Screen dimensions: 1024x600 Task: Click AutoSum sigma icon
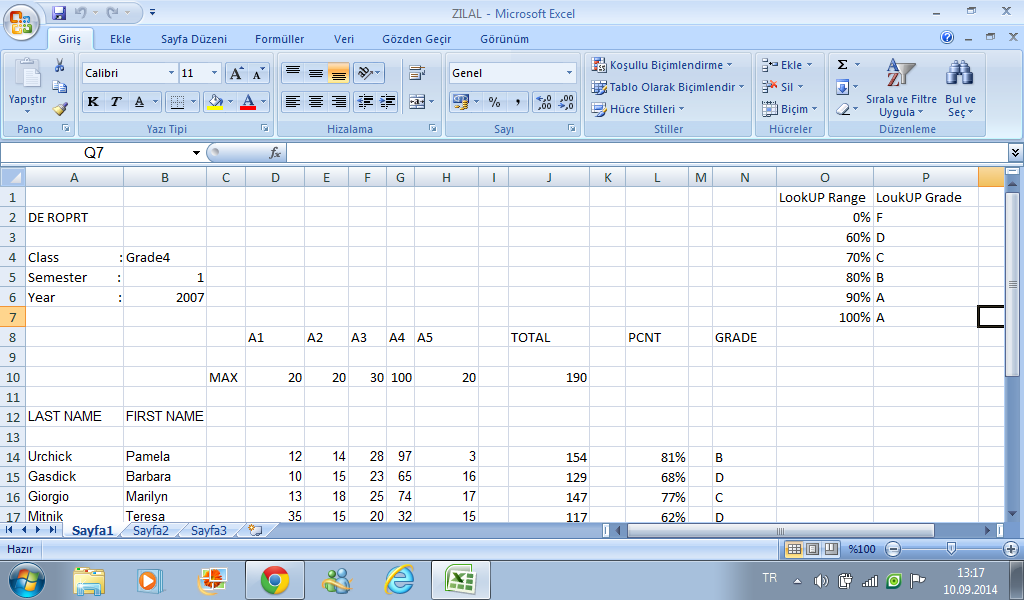pyautogui.click(x=842, y=65)
